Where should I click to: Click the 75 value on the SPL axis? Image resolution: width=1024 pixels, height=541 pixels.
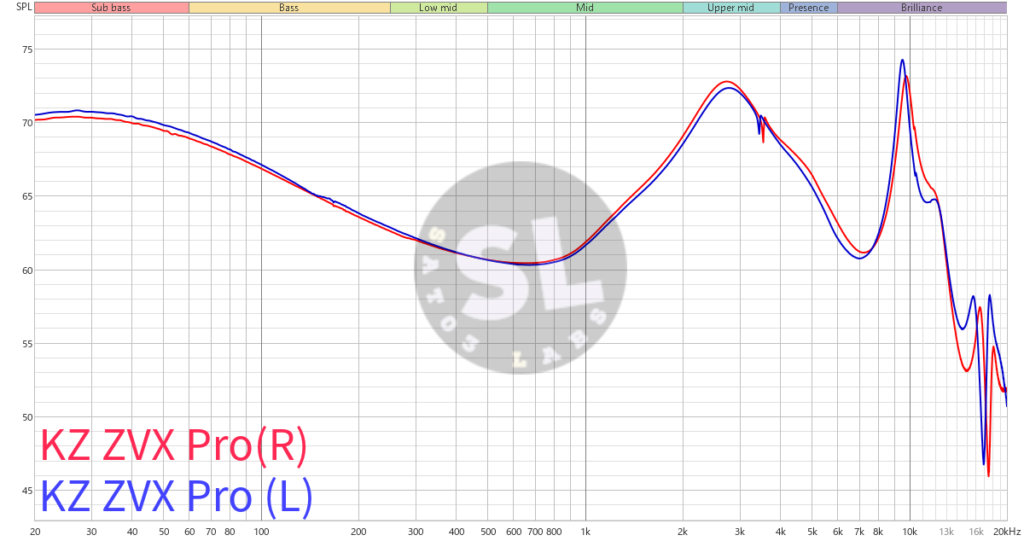[x=26, y=50]
